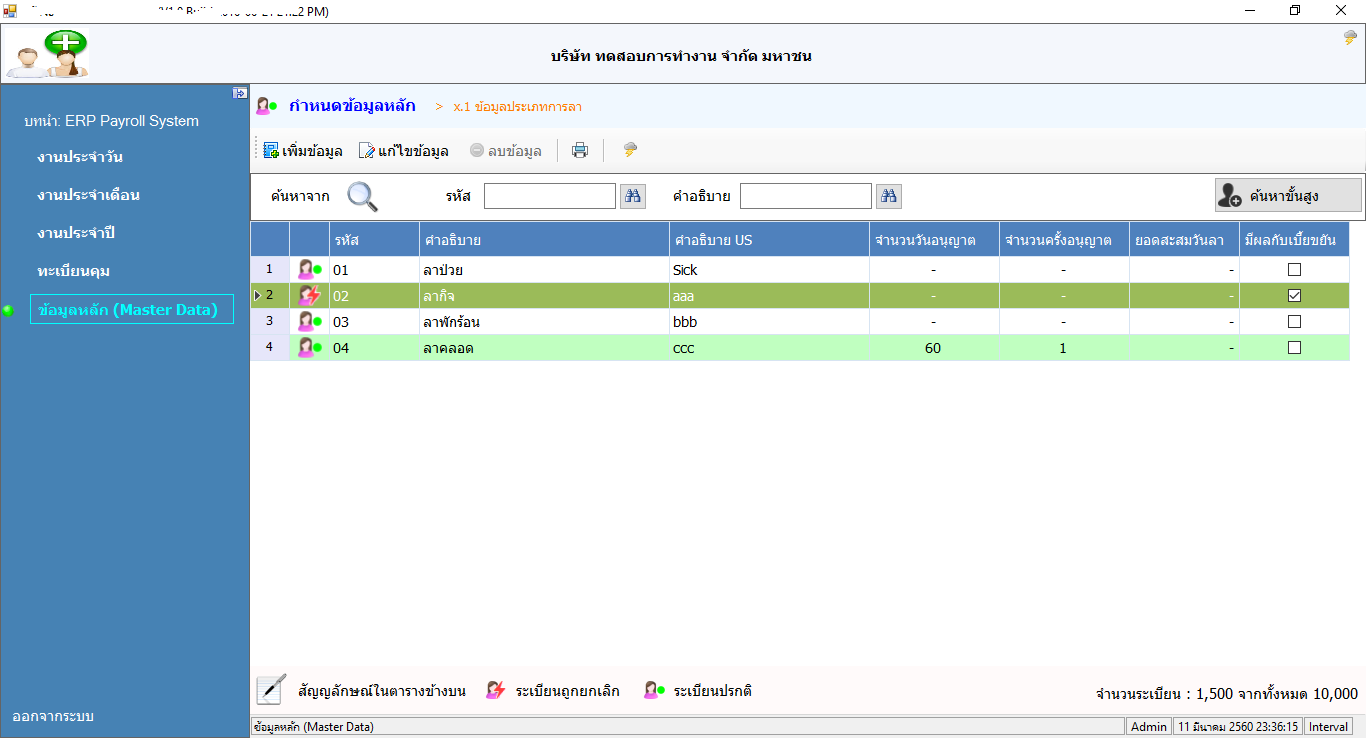The height and width of the screenshot is (738, 1366).
Task: Check the checkbox for row 01 ลาป่วย
Action: point(1294,270)
